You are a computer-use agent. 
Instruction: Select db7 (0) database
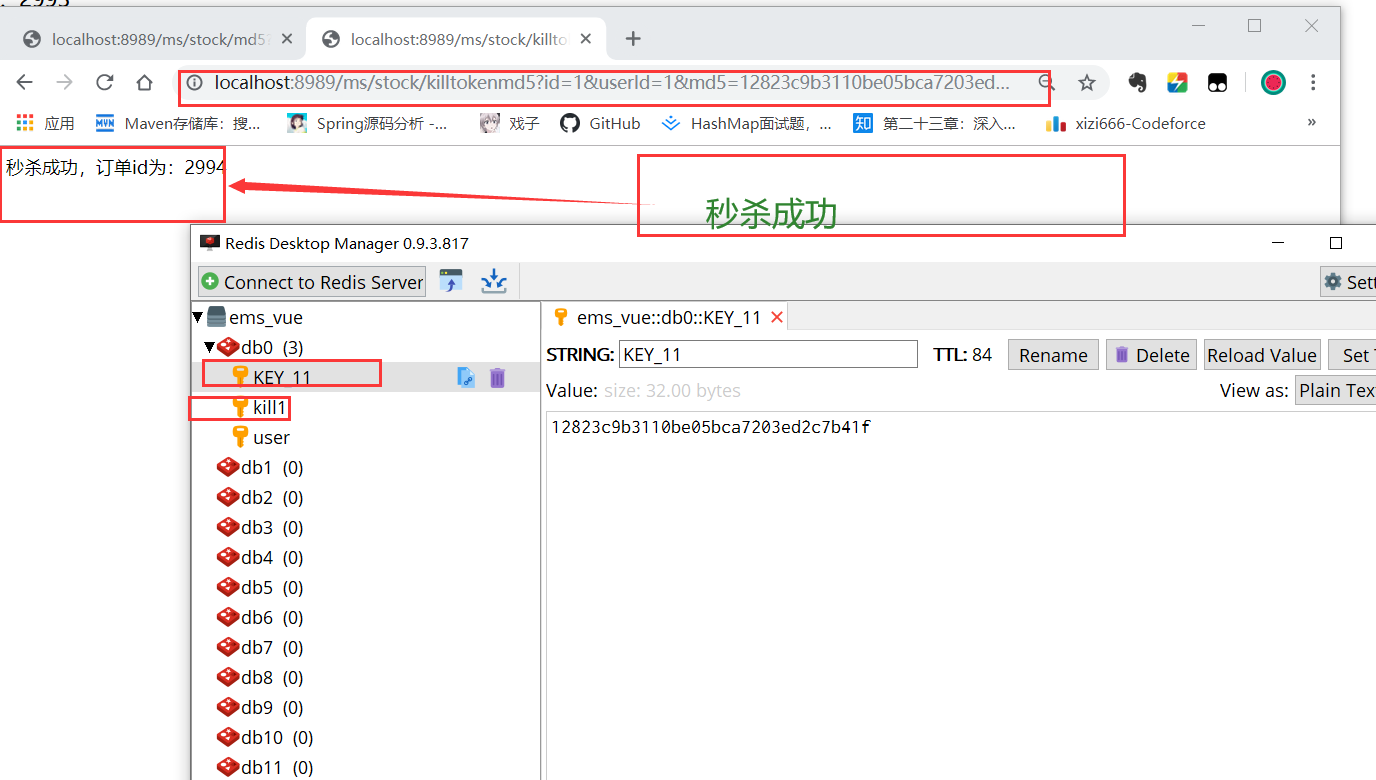(x=260, y=647)
